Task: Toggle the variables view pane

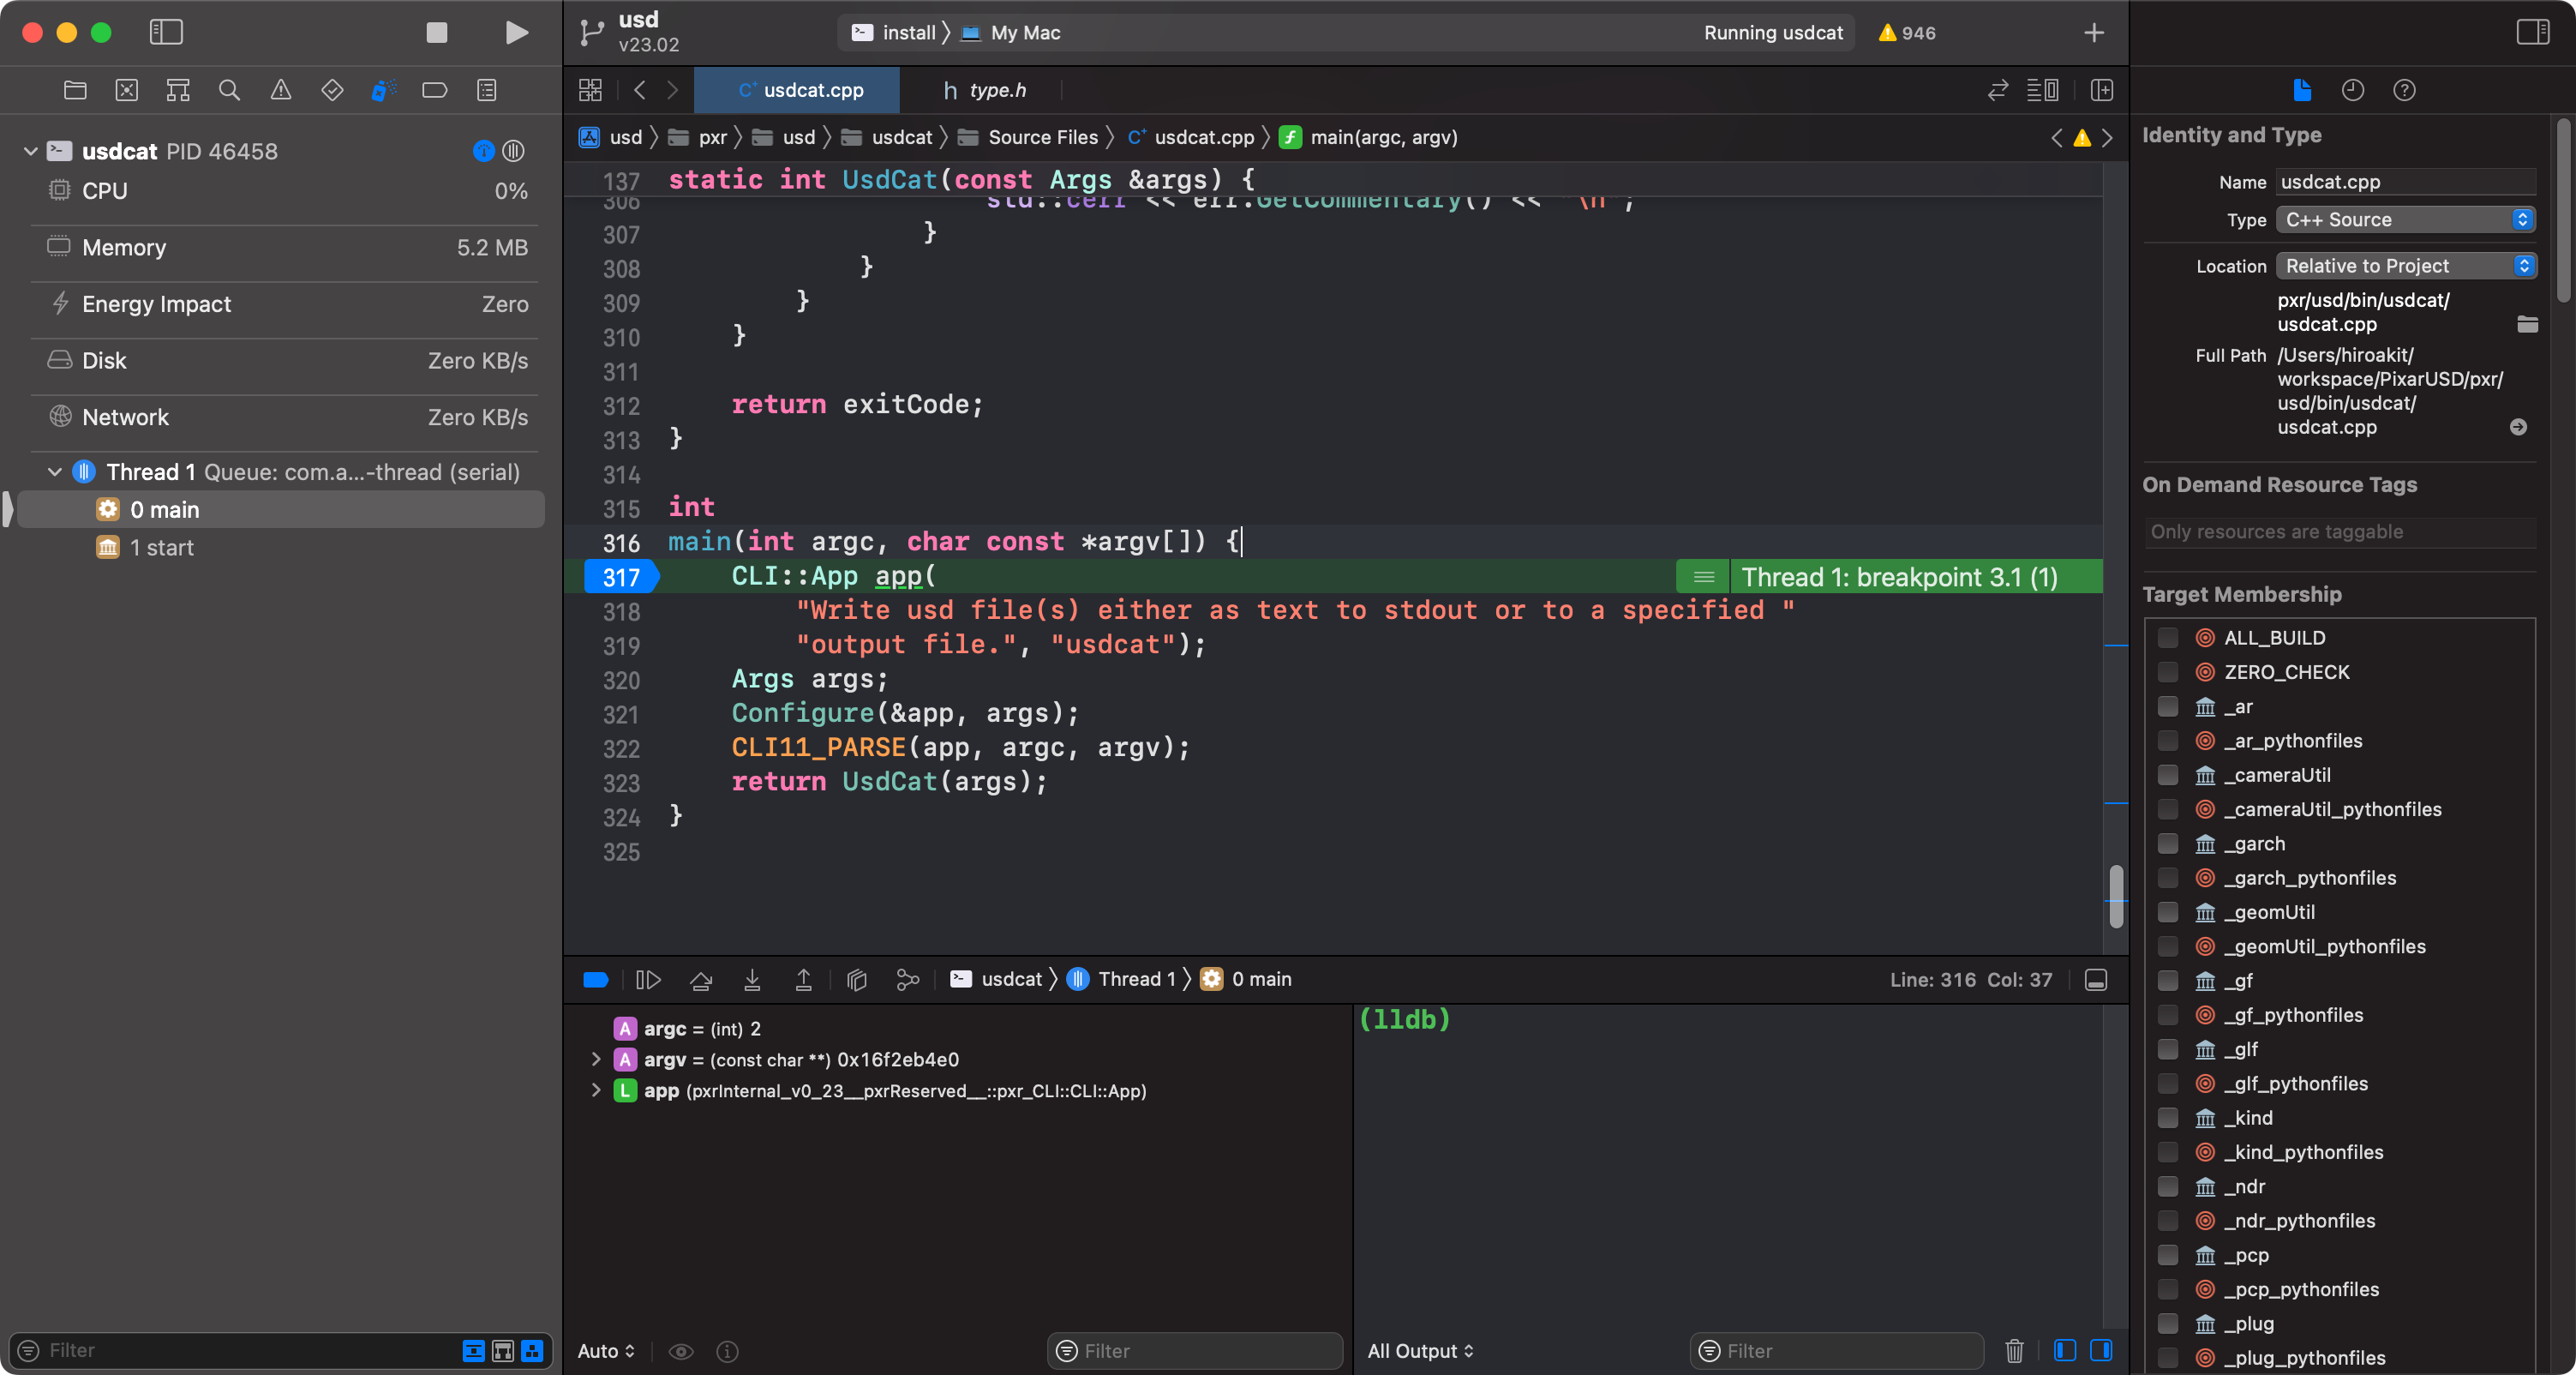Action: click(x=2065, y=1351)
